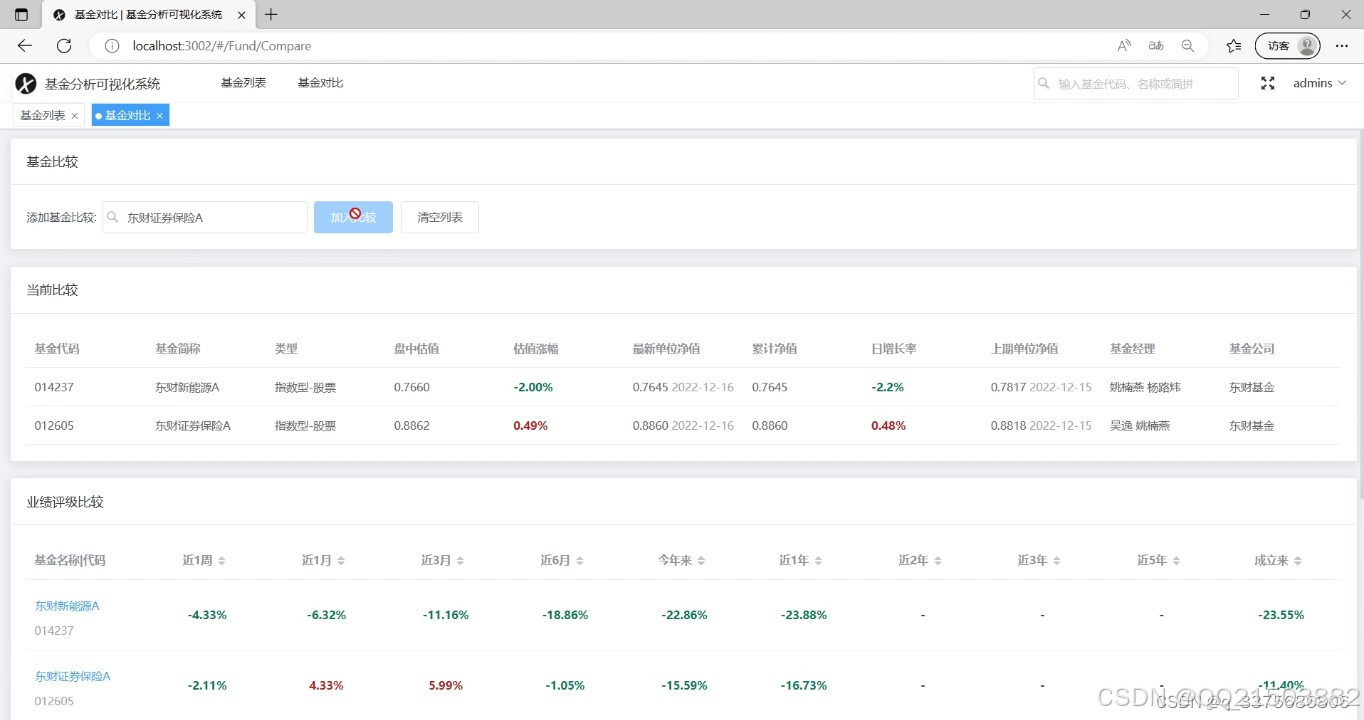The width and height of the screenshot is (1364, 720).
Task: Open the 访客 profile menu in the browser
Action: pyautogui.click(x=1287, y=45)
